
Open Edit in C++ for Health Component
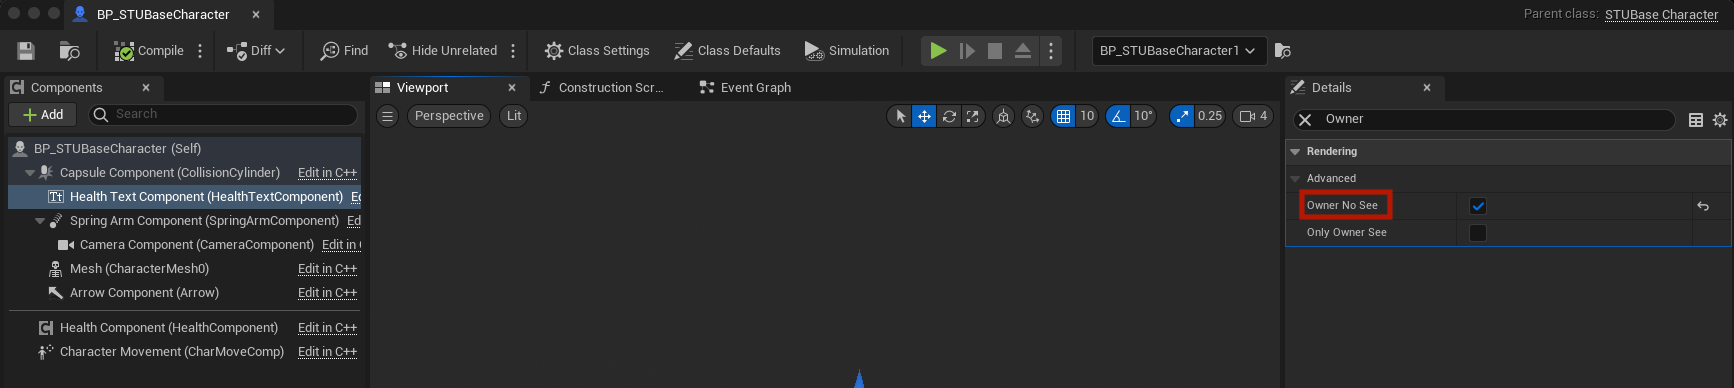click(327, 328)
